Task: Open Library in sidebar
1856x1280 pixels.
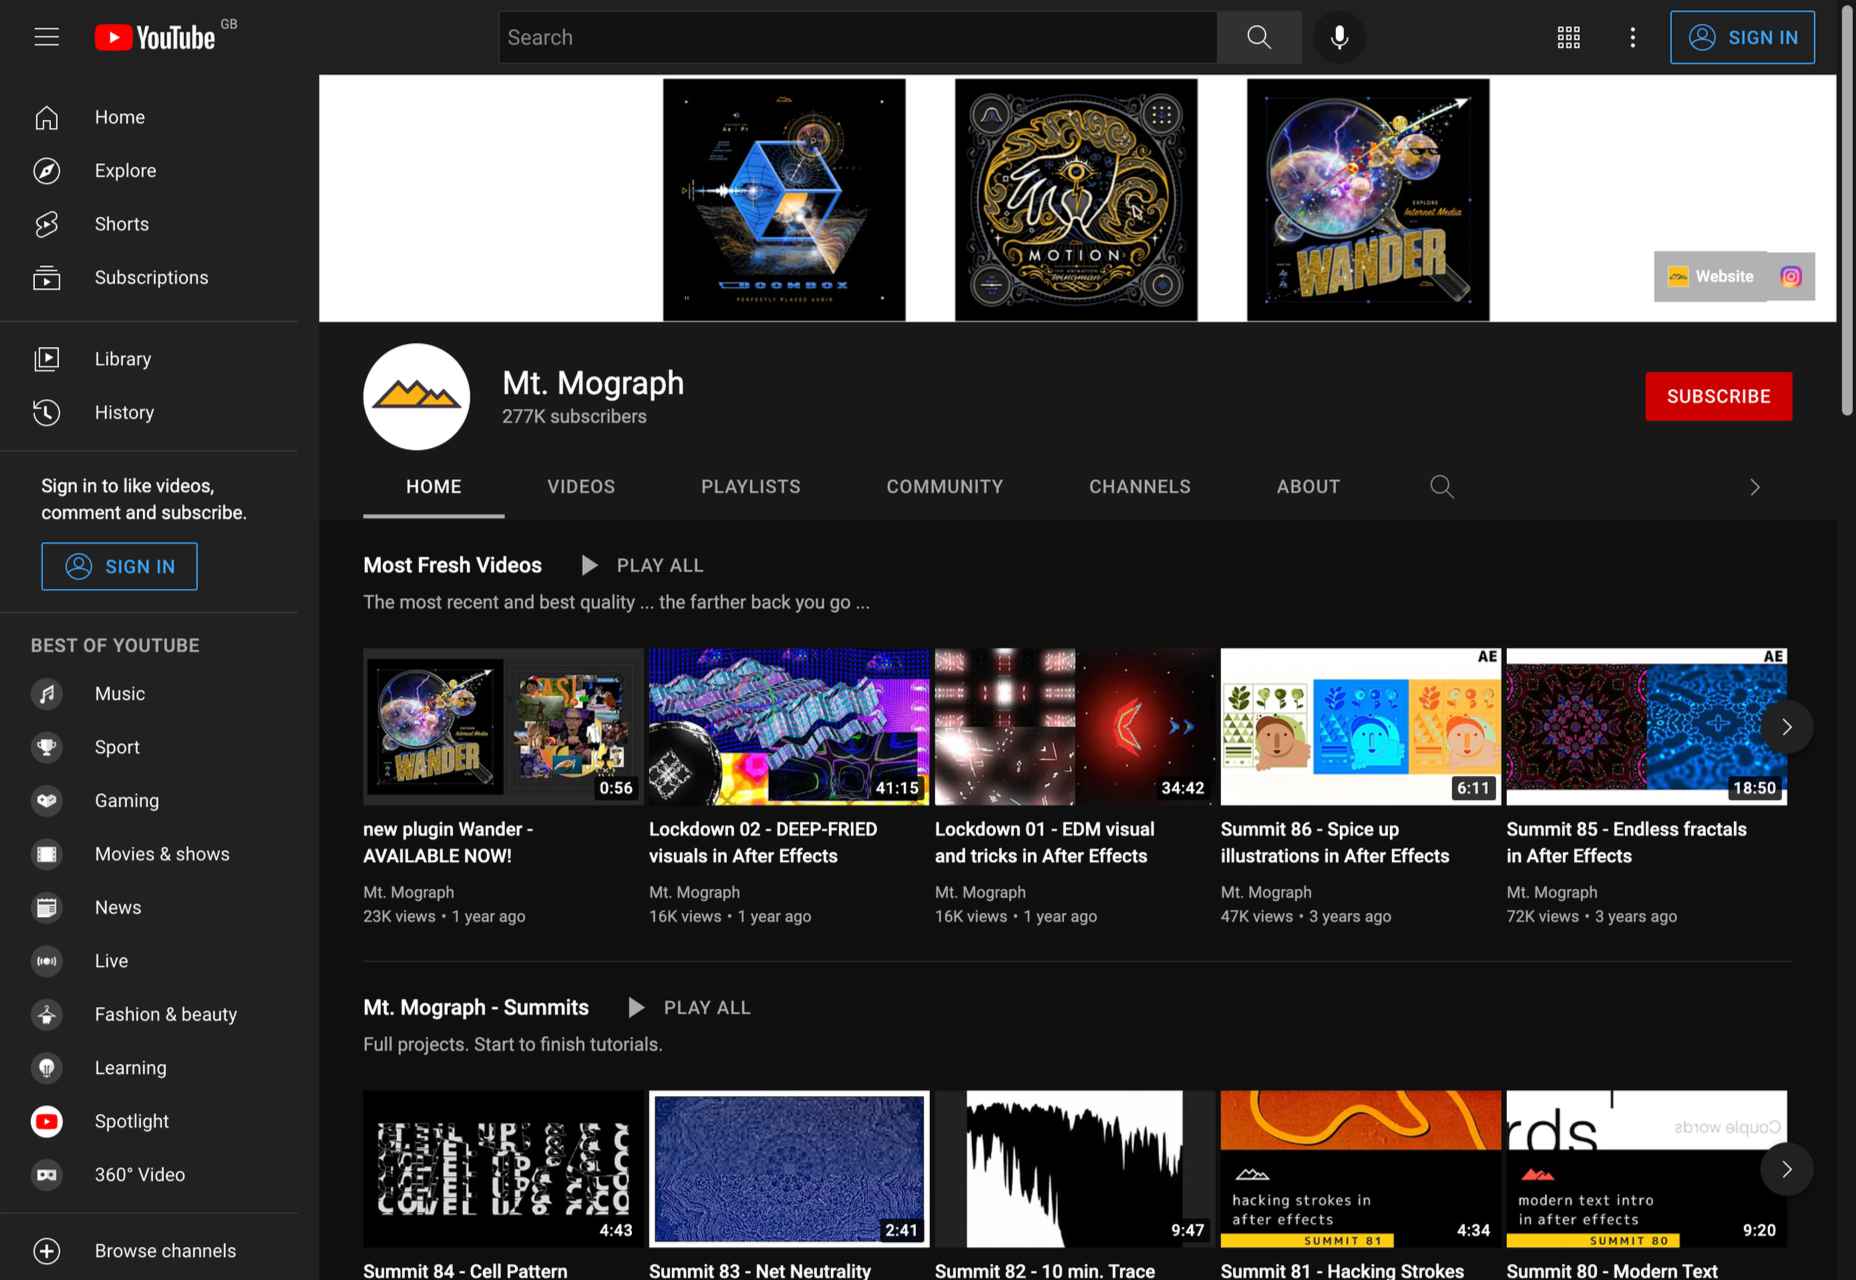Action: (149, 359)
